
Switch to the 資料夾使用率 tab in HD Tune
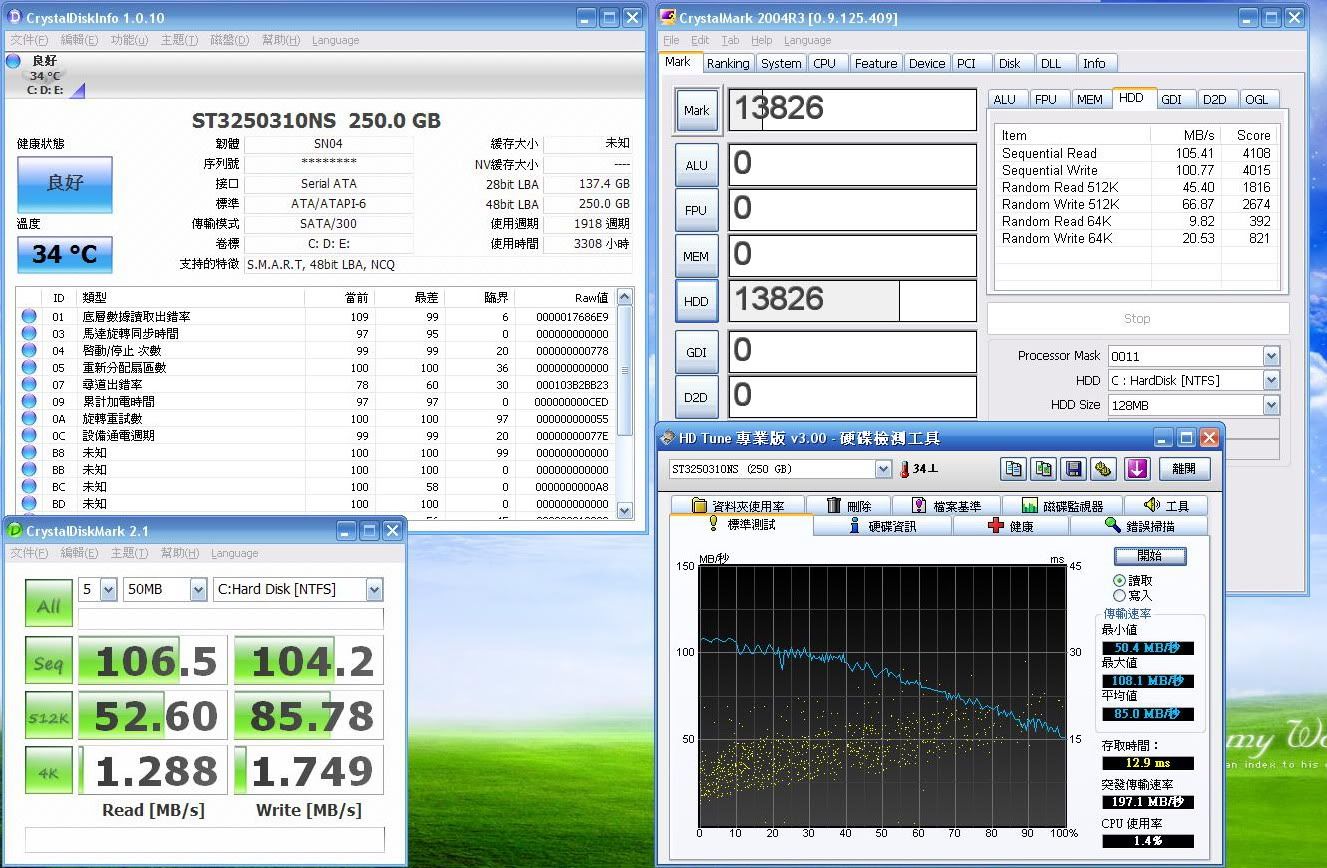[738, 505]
